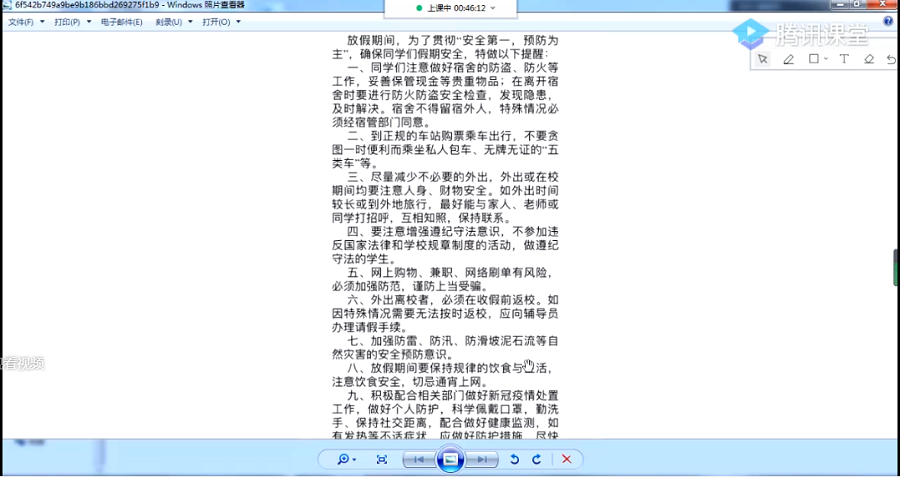Select the text T annotation tool
The image size is (900, 477).
pos(843,59)
